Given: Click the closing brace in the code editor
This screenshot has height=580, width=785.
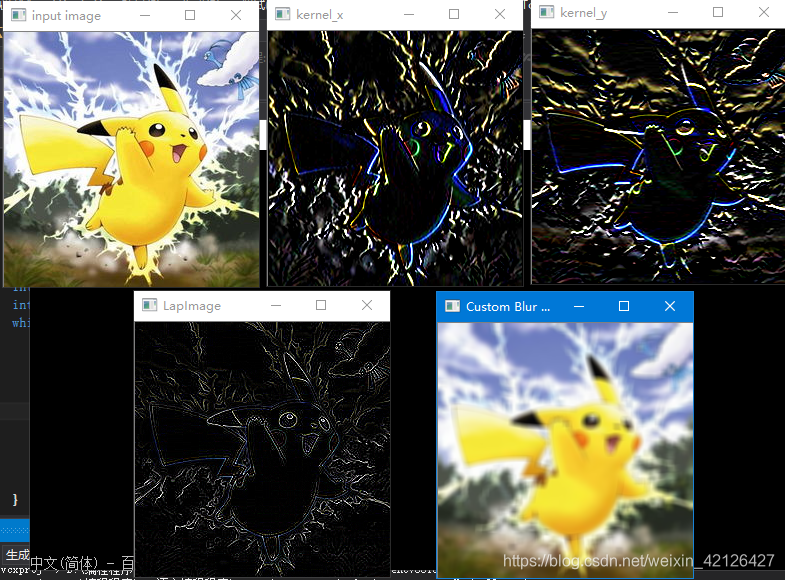Looking at the screenshot, I should click(x=15, y=499).
